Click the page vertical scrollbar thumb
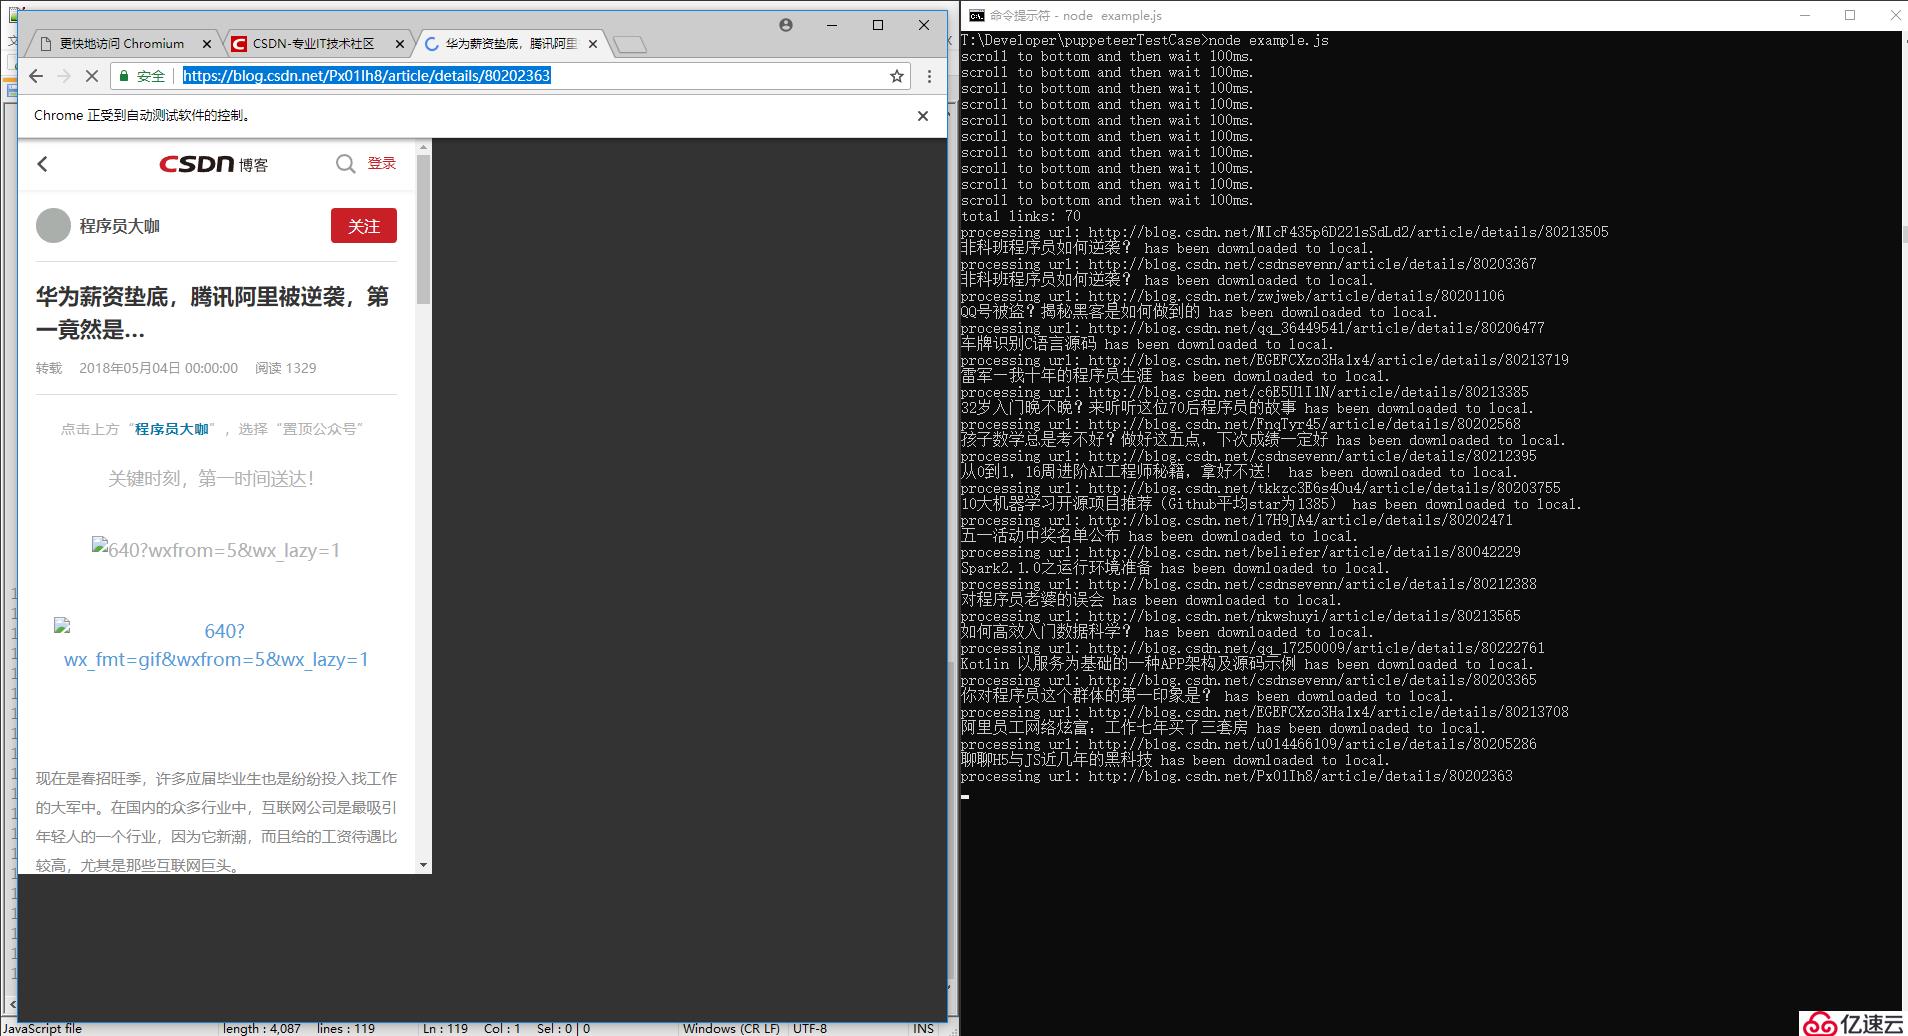Image resolution: width=1908 pixels, height=1036 pixels. pyautogui.click(x=423, y=230)
